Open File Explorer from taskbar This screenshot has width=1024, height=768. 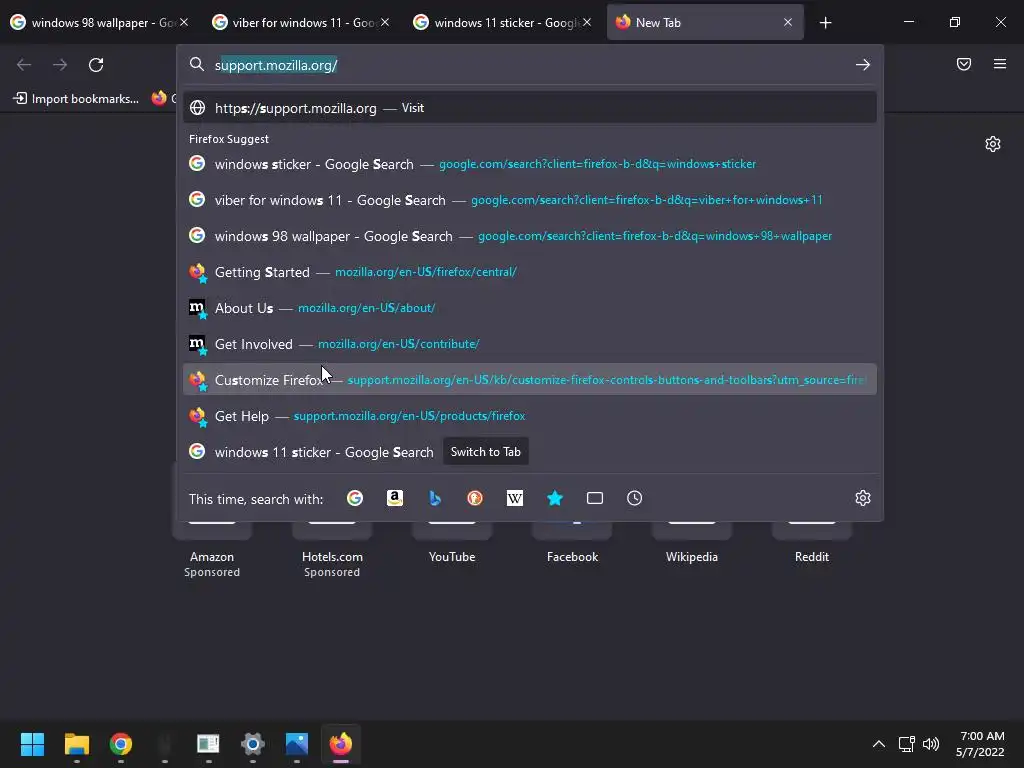76,744
